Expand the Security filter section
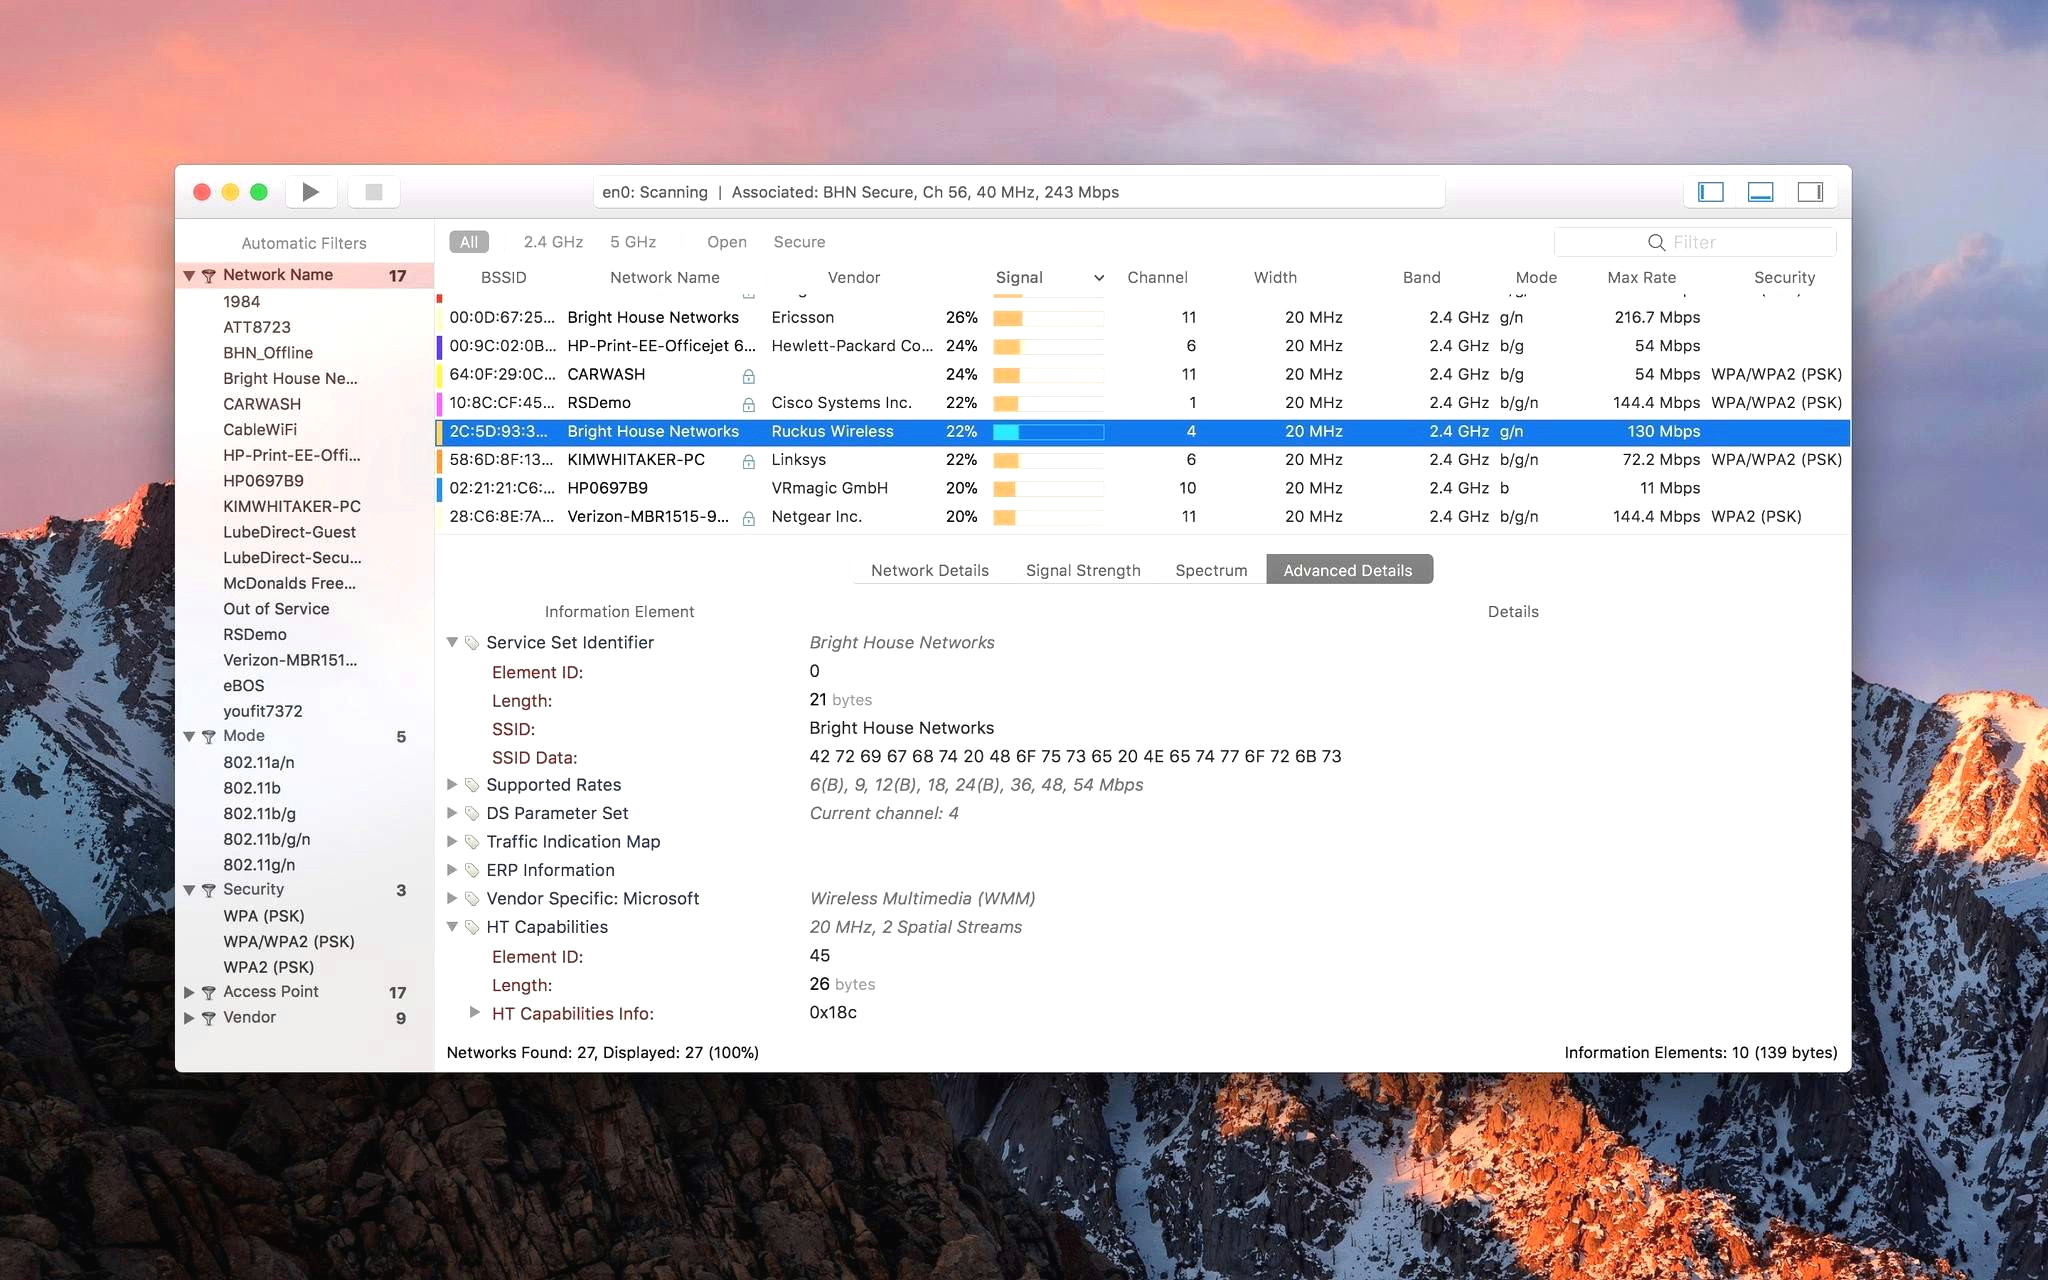This screenshot has height=1280, width=2048. pyautogui.click(x=189, y=889)
